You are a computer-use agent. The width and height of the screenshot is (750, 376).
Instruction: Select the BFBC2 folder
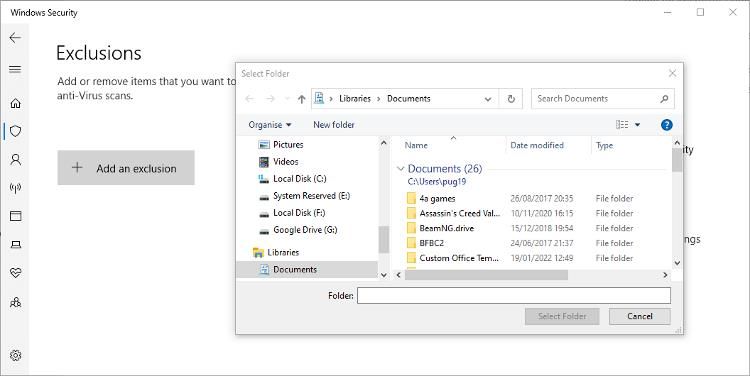431,243
